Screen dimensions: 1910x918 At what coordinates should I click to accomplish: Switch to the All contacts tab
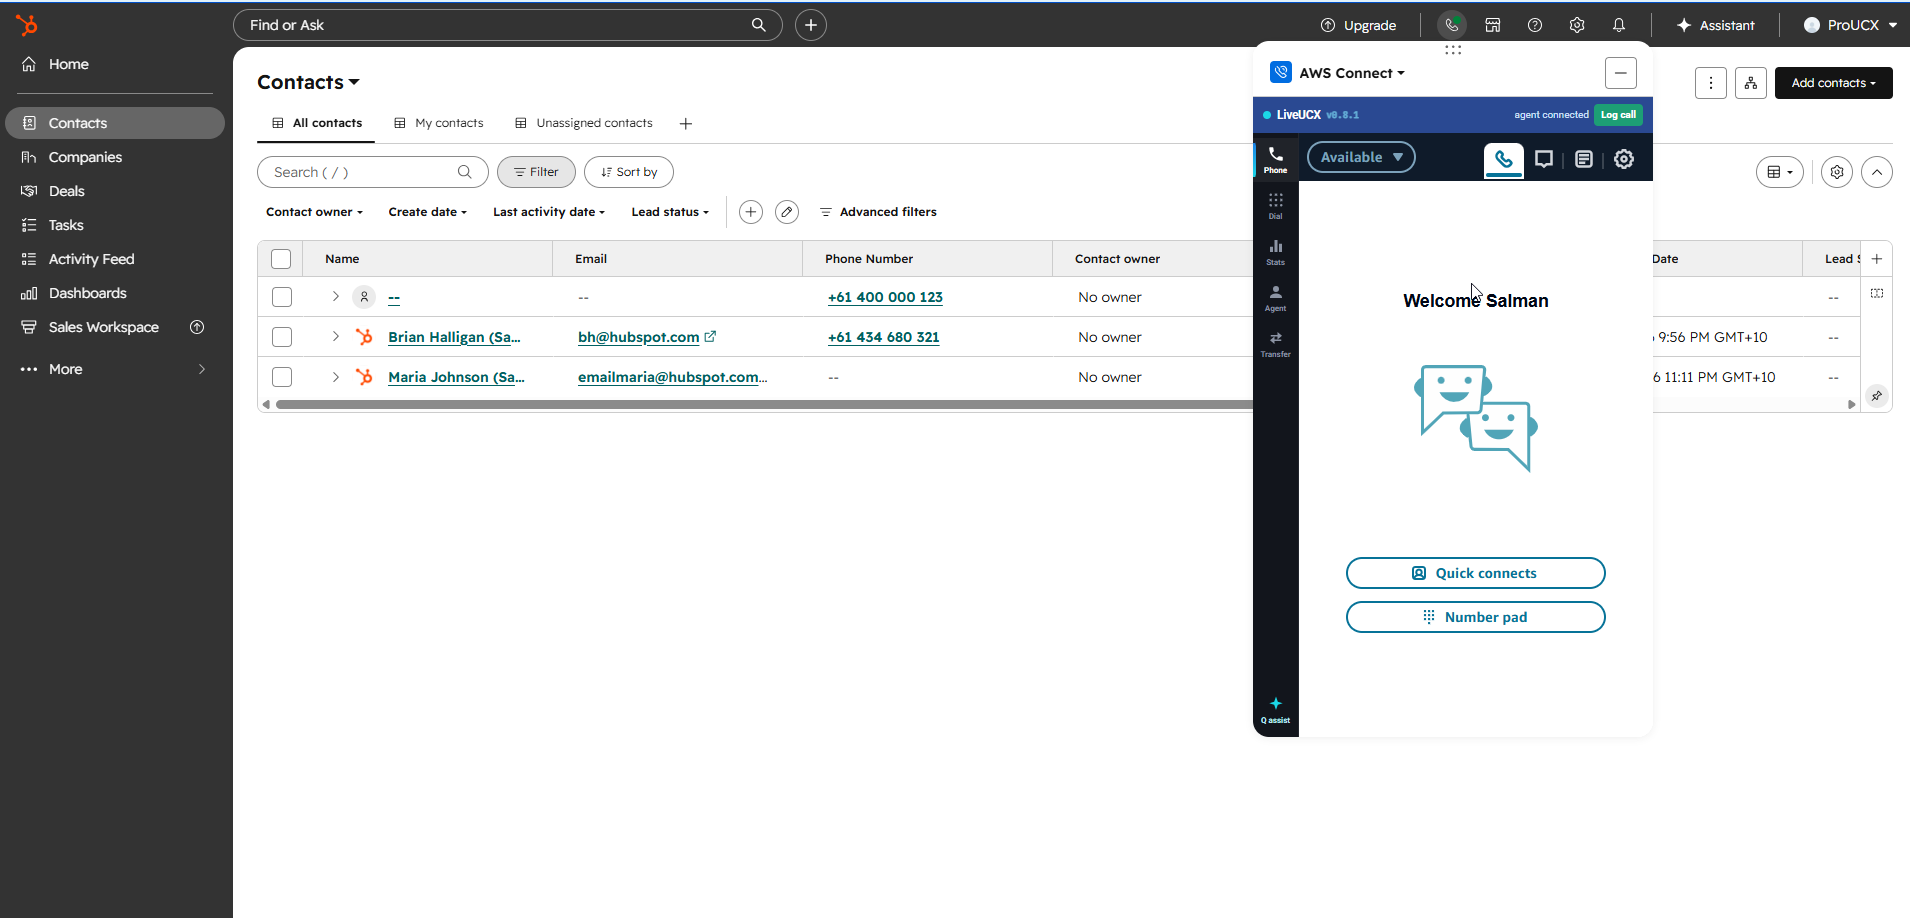317,123
